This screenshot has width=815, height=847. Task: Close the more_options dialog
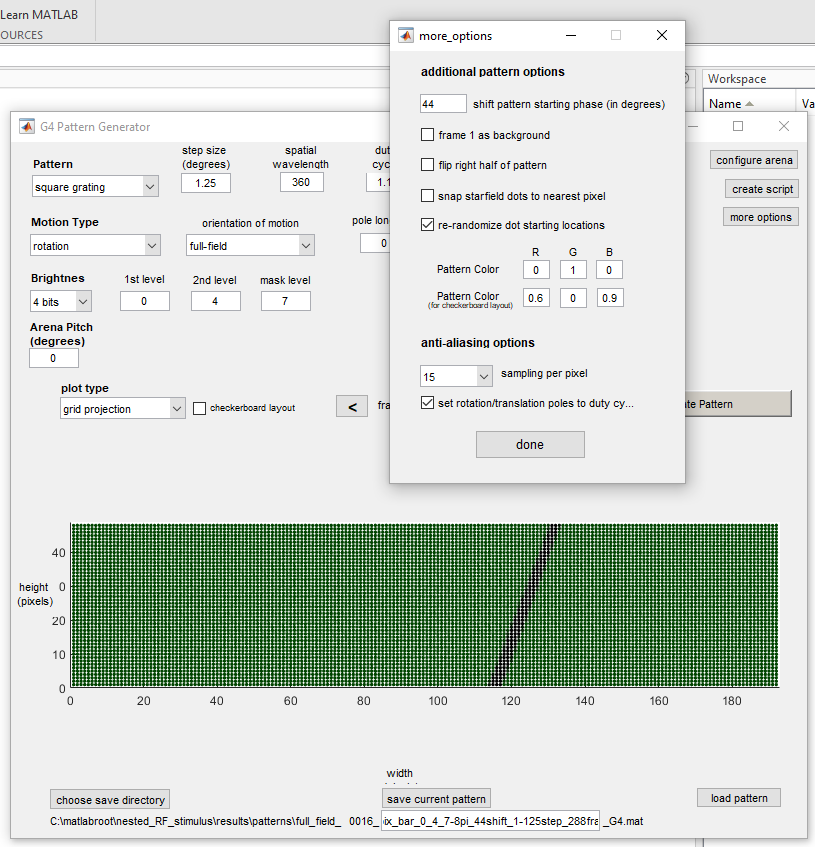[x=661, y=35]
